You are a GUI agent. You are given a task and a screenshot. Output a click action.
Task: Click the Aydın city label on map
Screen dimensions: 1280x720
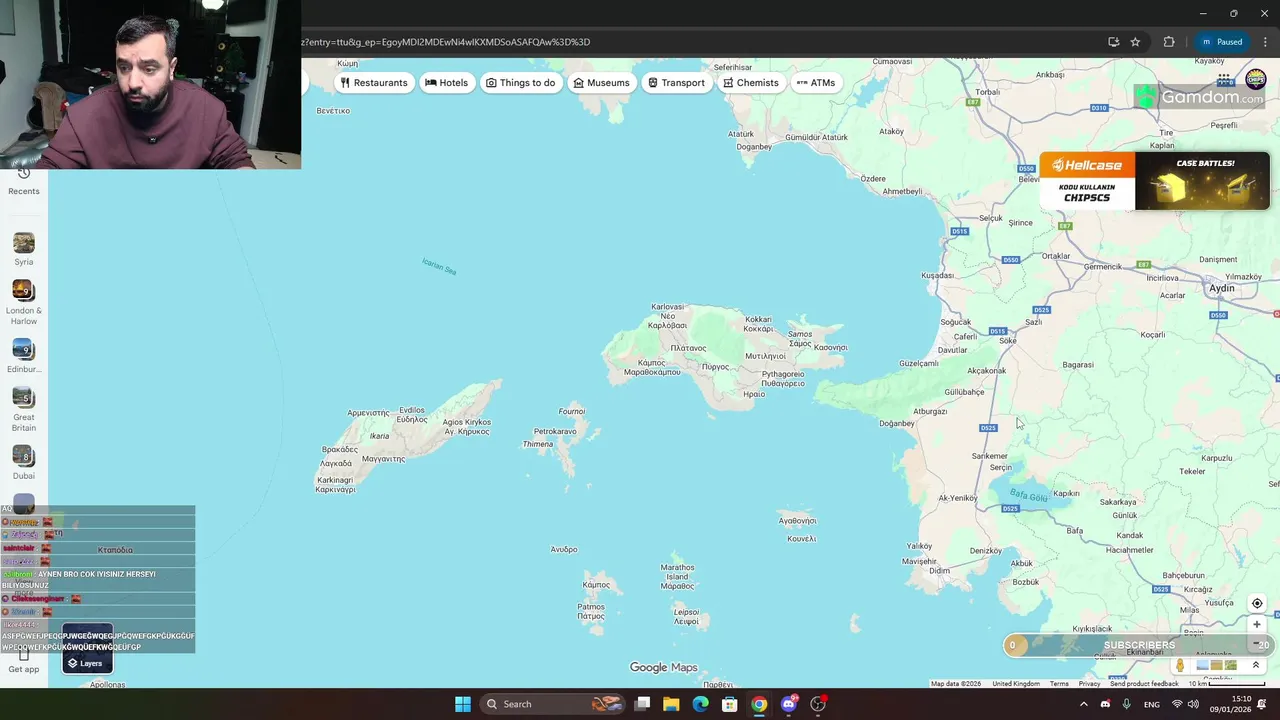click(x=1221, y=288)
